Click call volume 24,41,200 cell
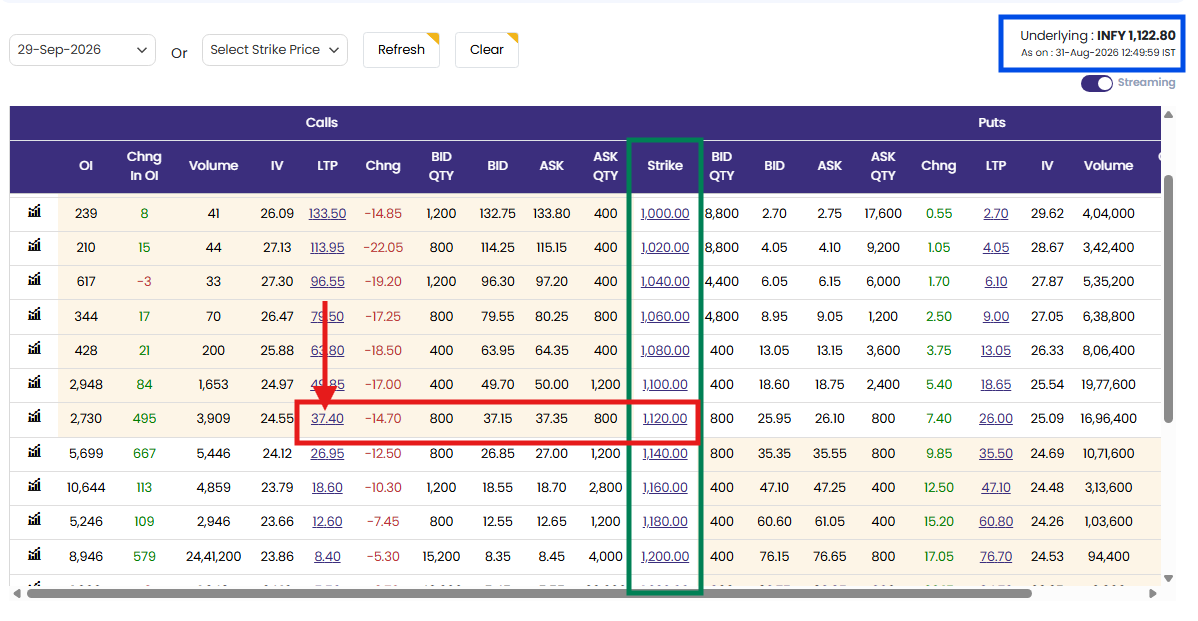Viewport: 1198px width, 621px height. 213,557
